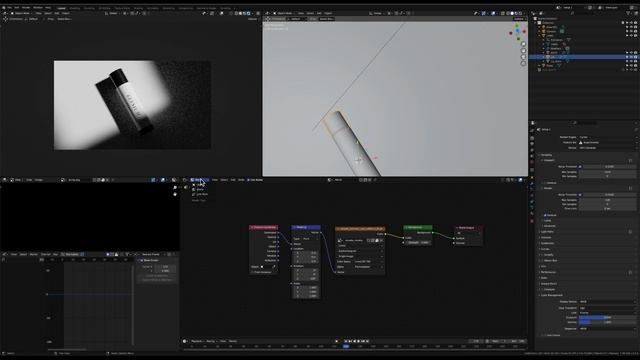Toggle eye visibility on highlighted outliner row
Viewport: 640px width, 360px height.
click(x=631, y=57)
